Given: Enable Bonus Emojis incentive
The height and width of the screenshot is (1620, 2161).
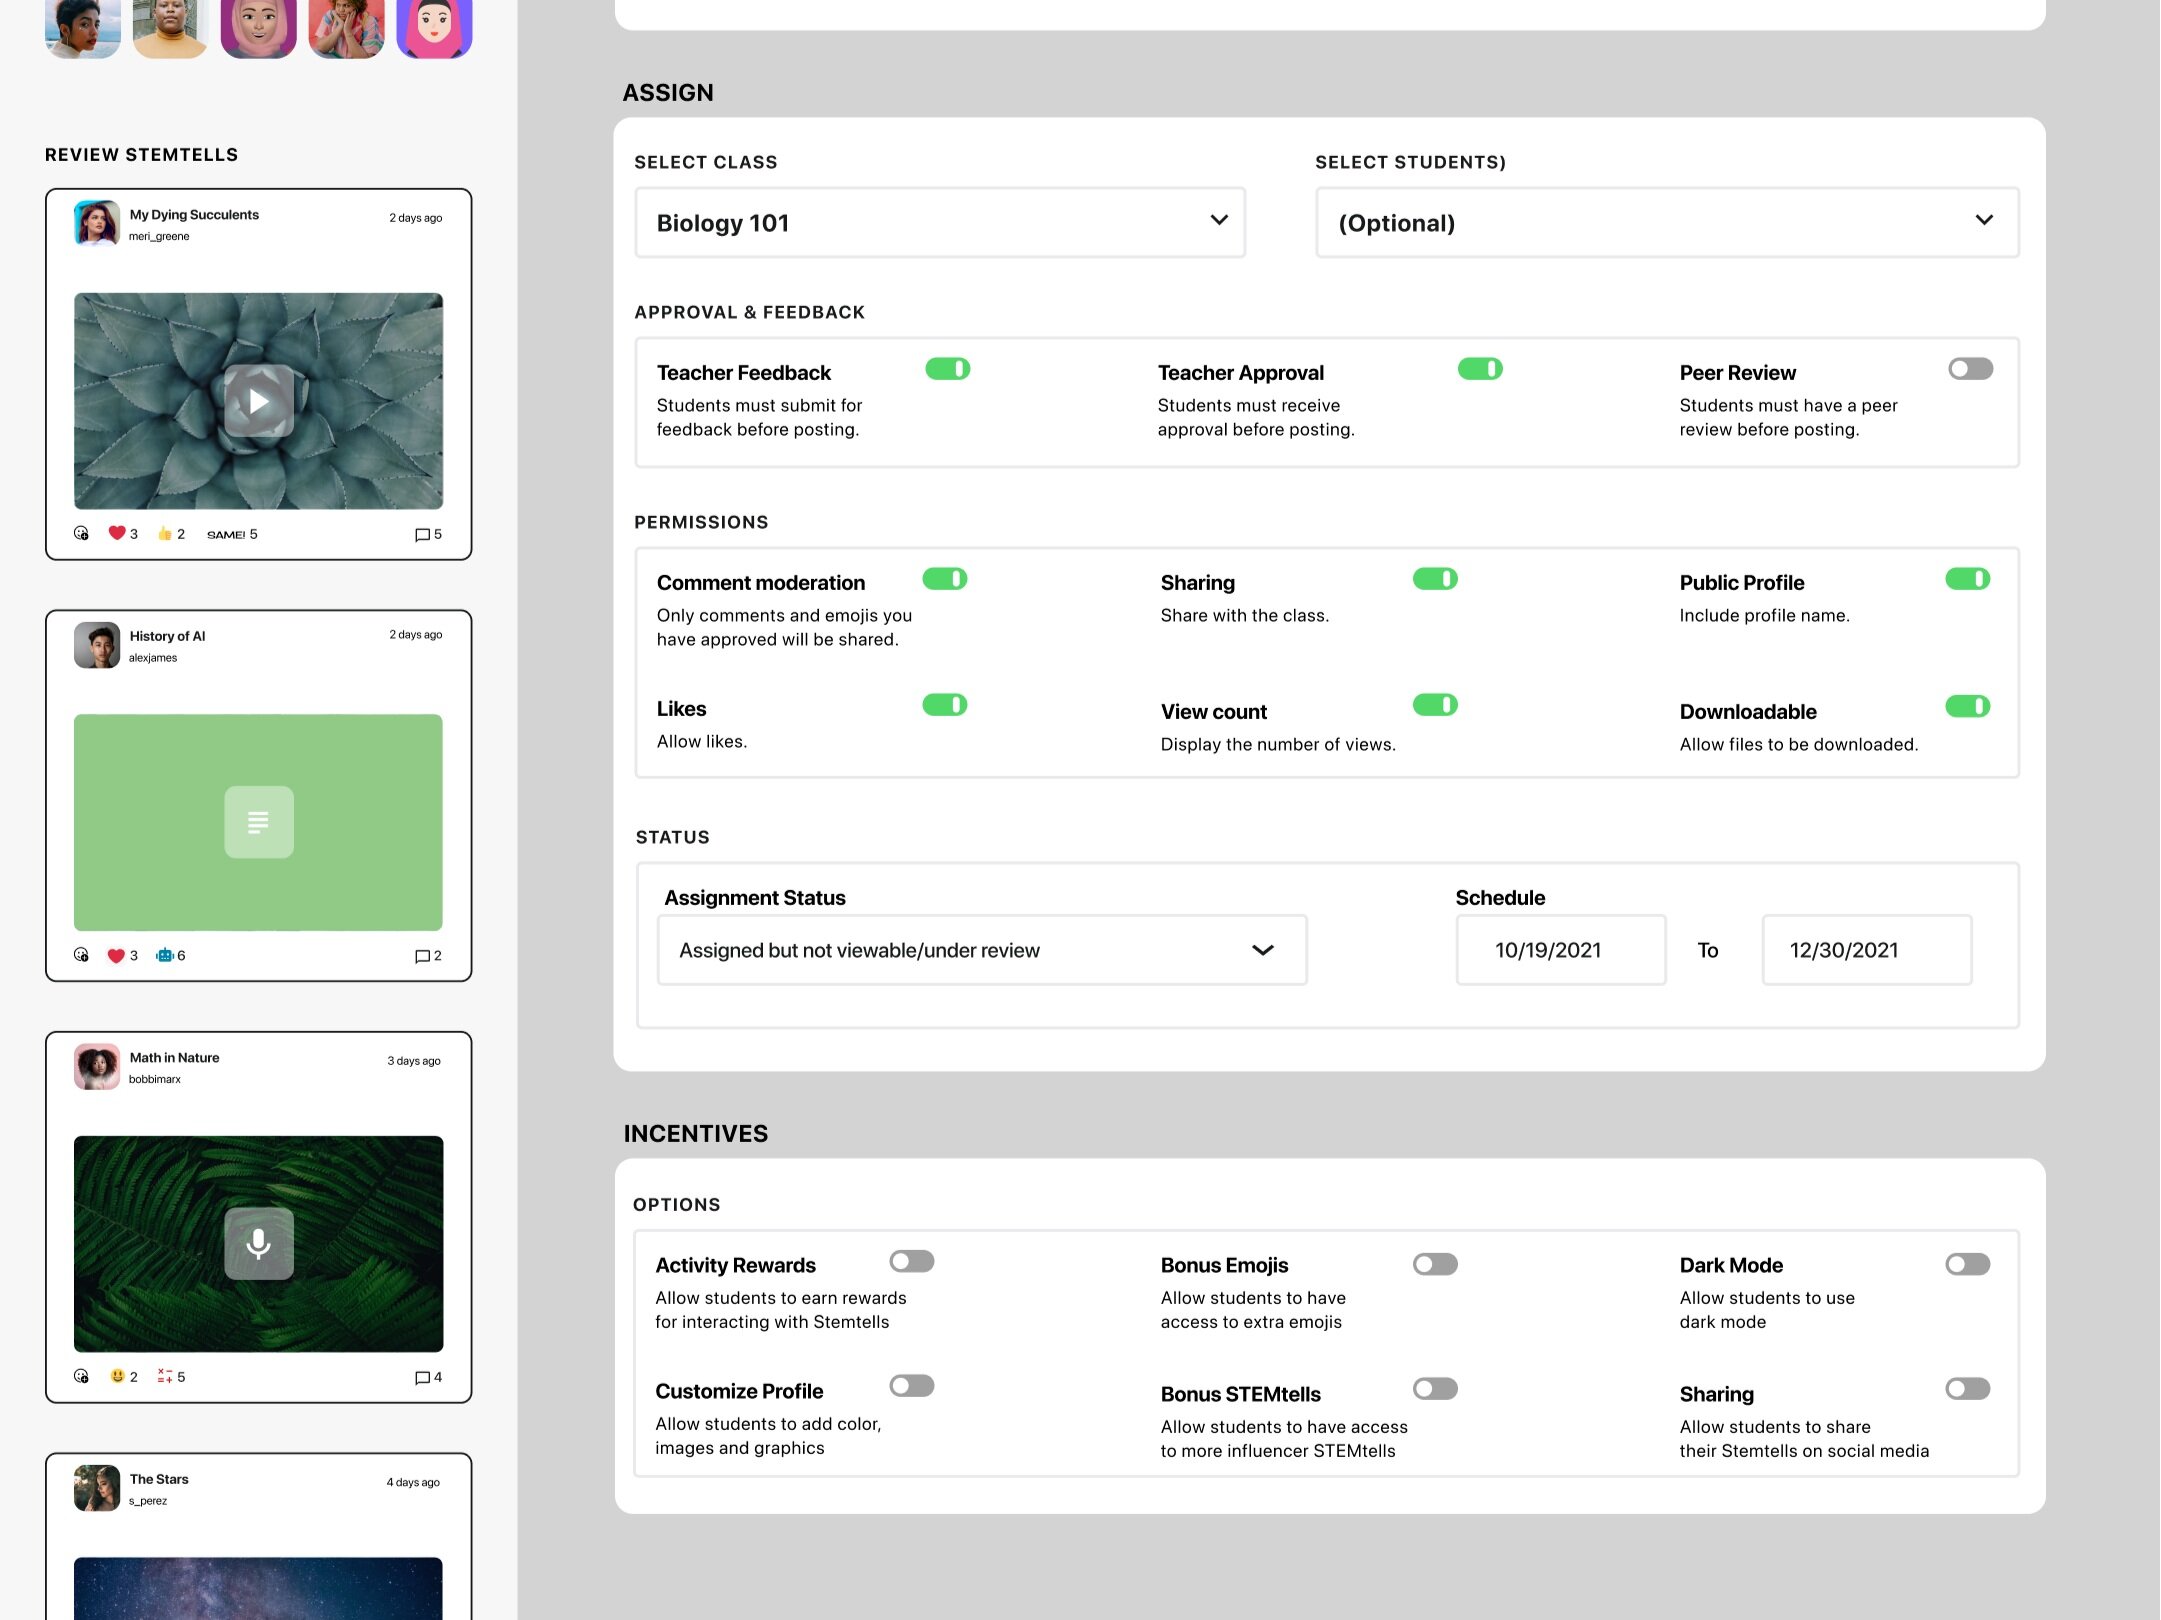Looking at the screenshot, I should 1436,1265.
